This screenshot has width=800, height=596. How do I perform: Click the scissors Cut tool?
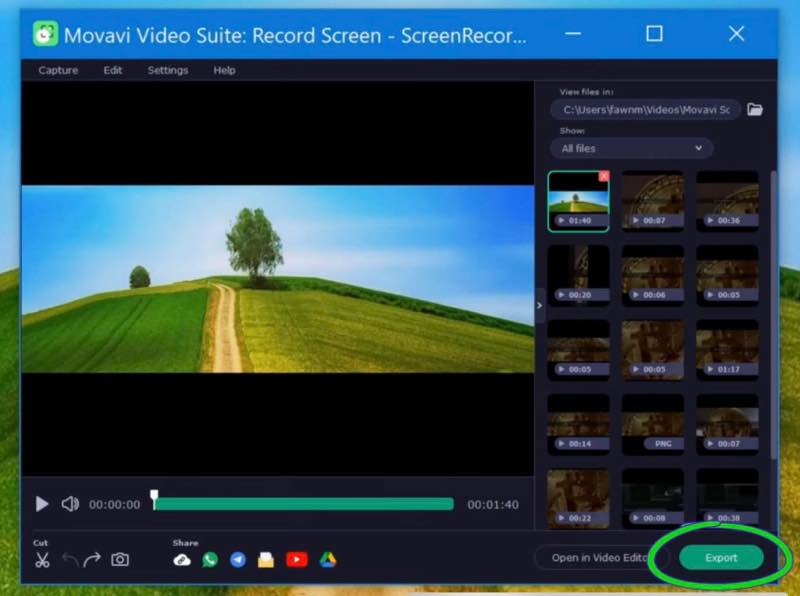41,560
